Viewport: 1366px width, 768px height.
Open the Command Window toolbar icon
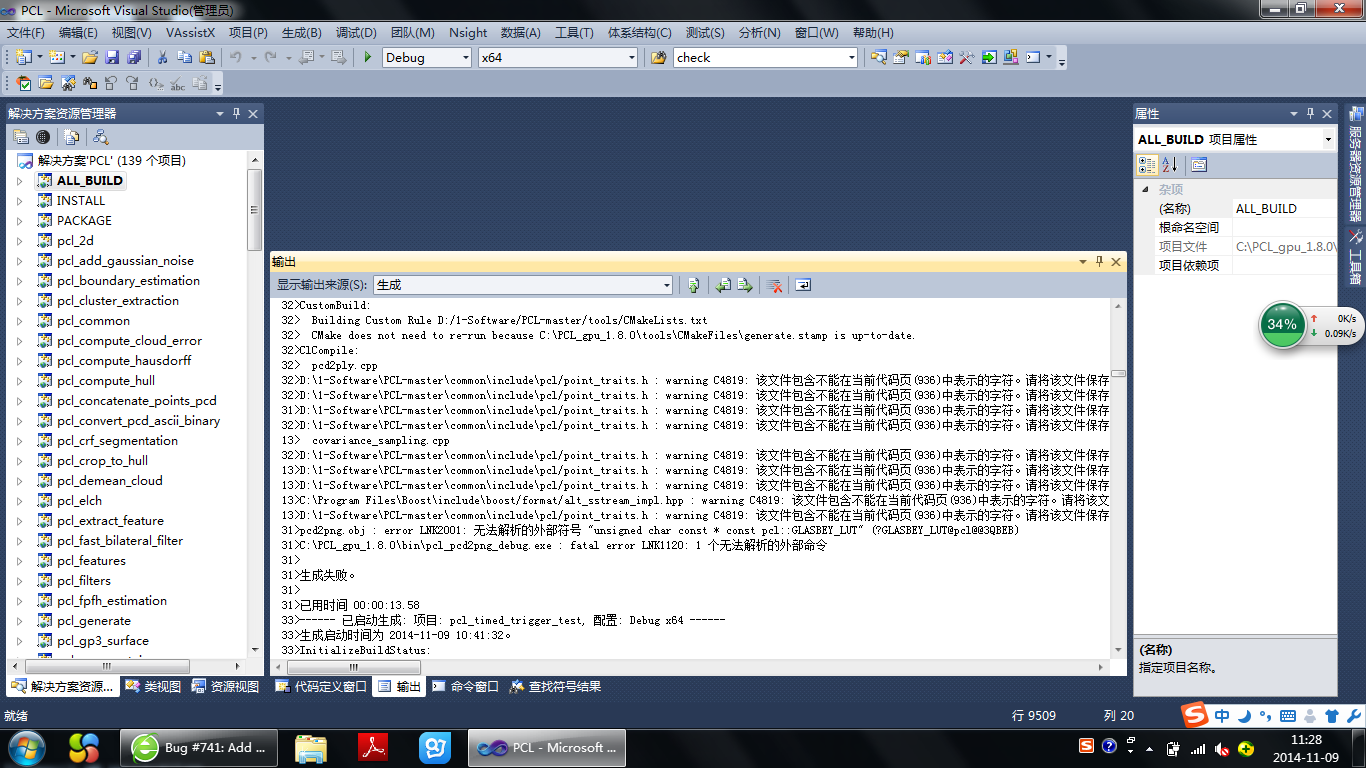point(1033,57)
